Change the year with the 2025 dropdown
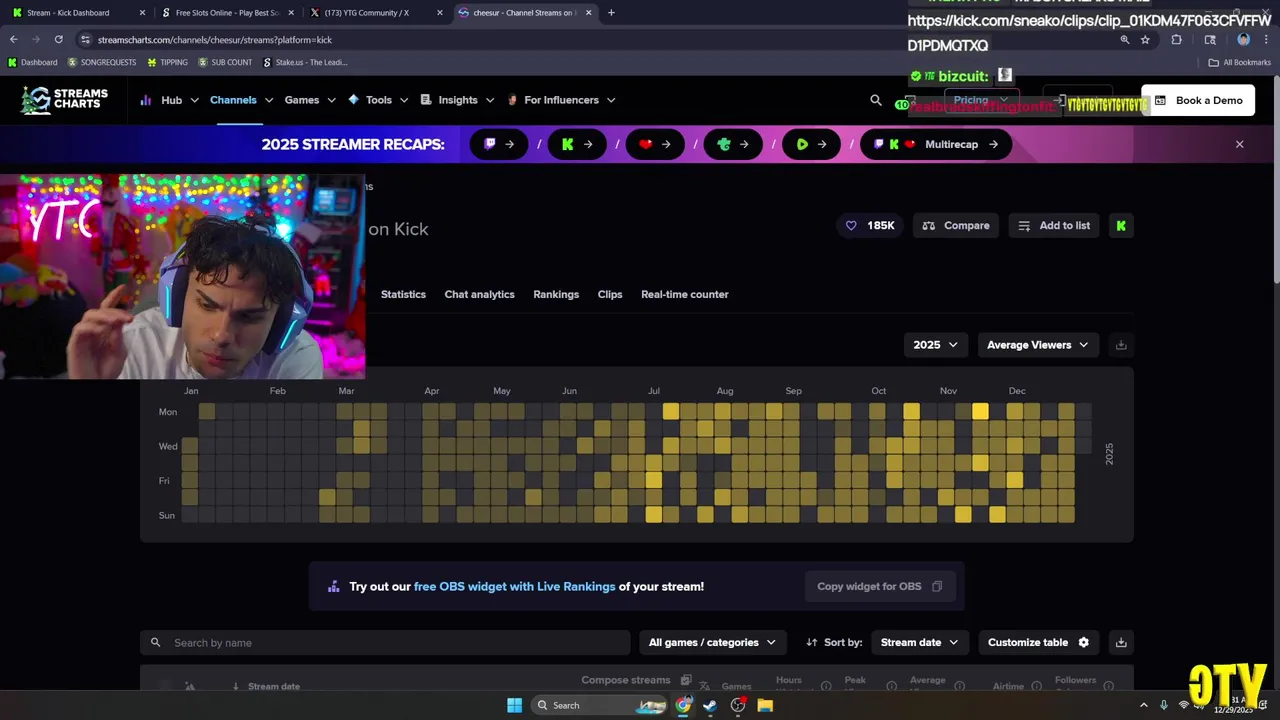This screenshot has height=720, width=1280. pos(935,345)
